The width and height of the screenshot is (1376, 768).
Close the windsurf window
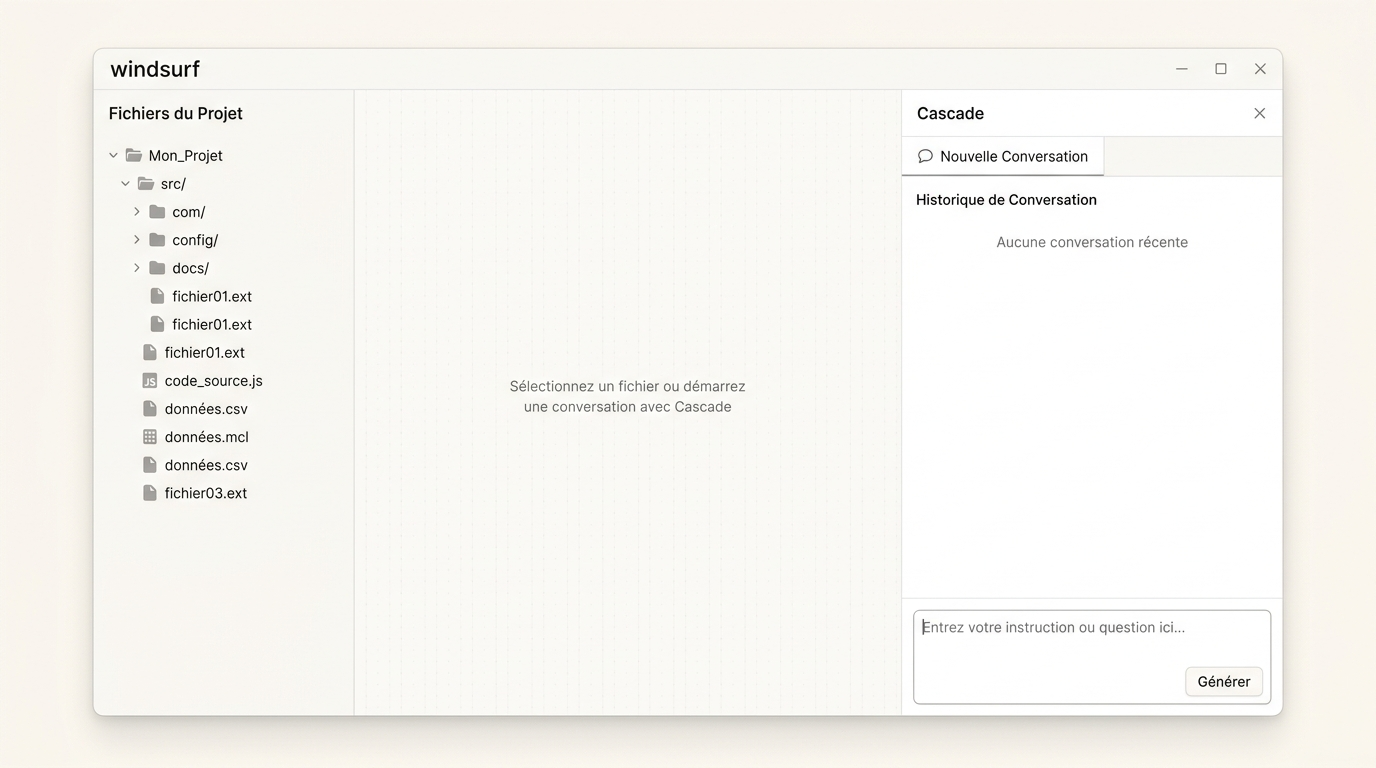coord(1260,69)
